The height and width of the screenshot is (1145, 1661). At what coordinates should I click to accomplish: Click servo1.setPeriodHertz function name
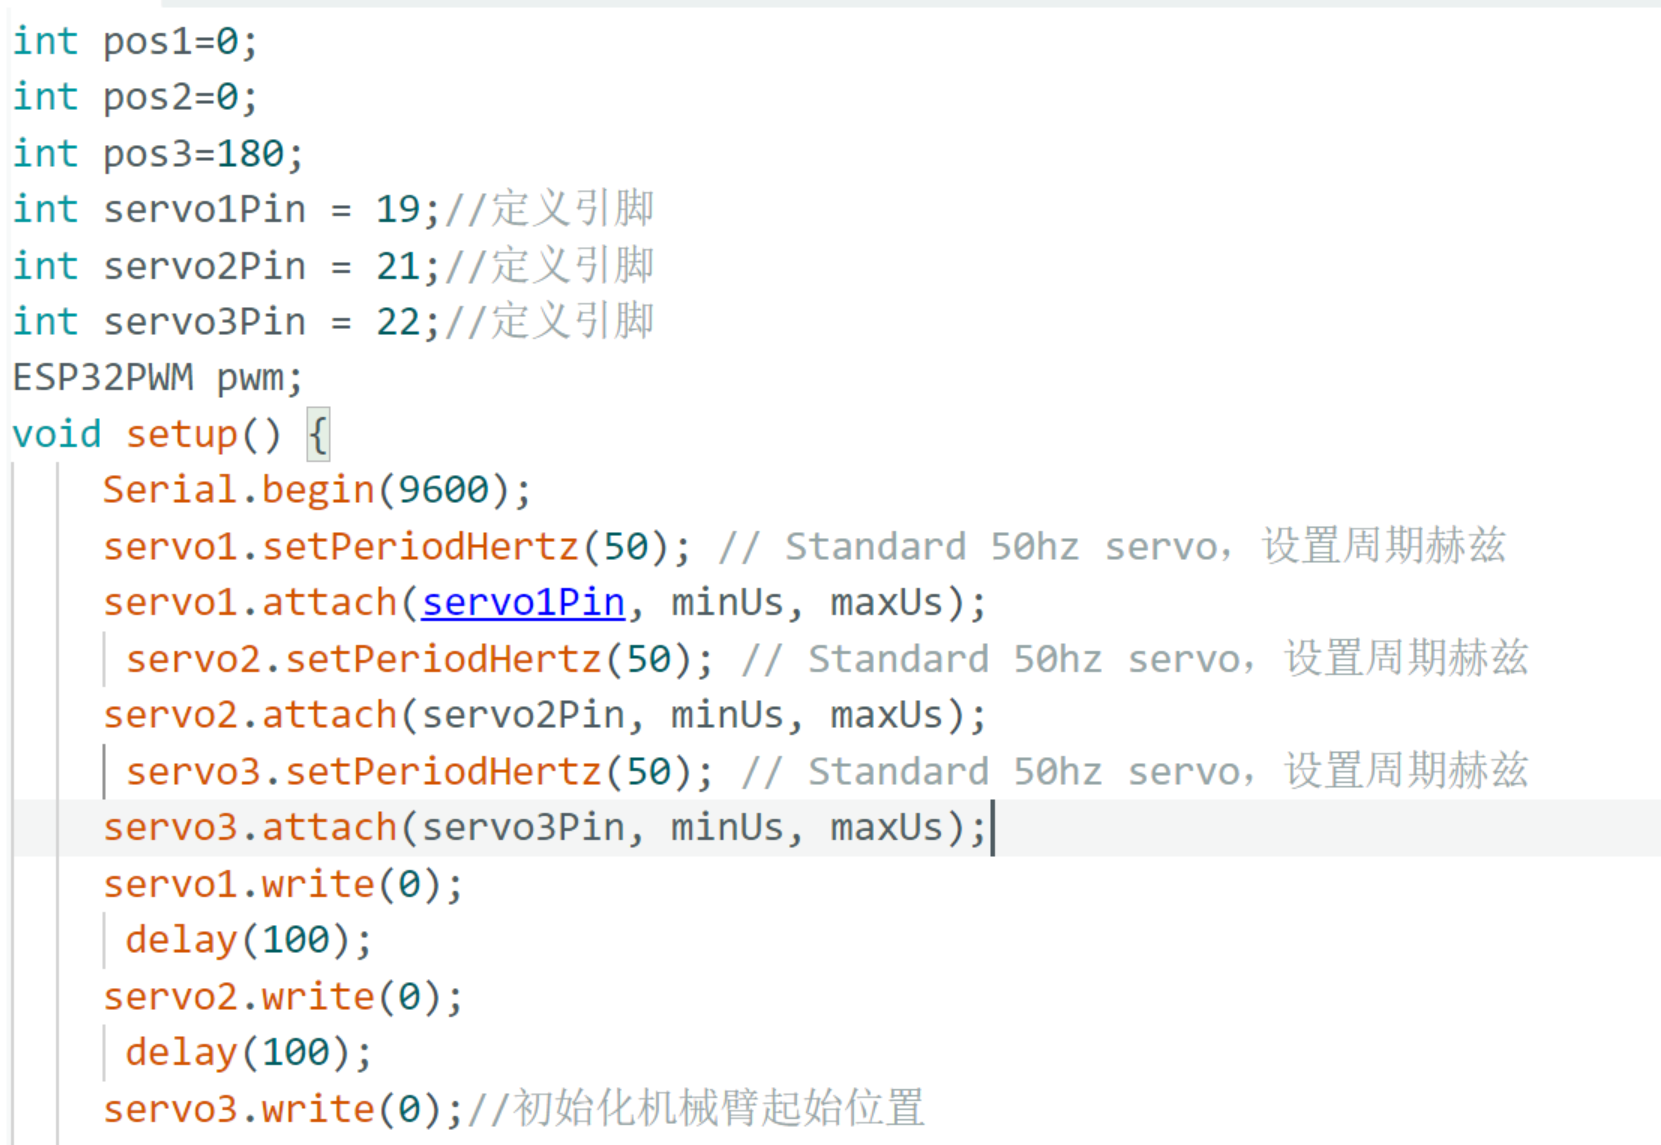pos(342,547)
